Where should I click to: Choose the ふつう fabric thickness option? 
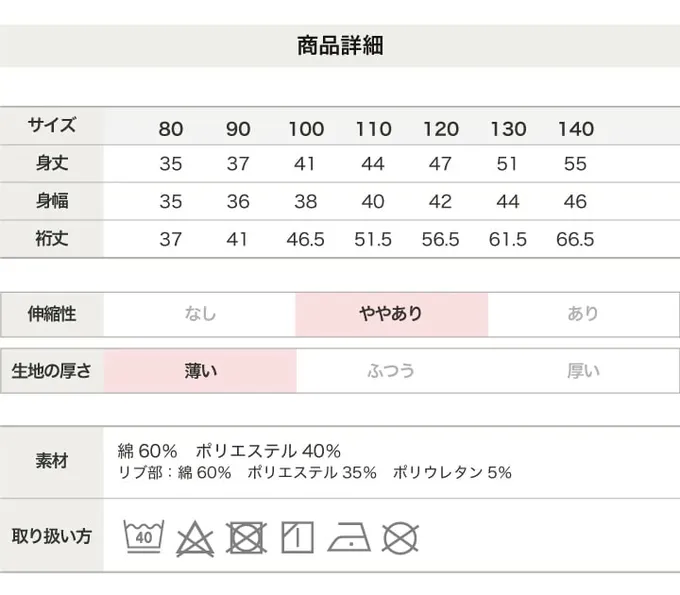391,371
